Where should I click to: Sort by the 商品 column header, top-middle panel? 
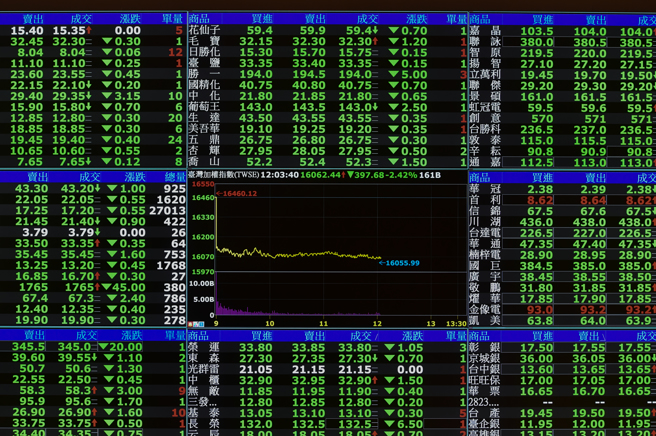[199, 19]
